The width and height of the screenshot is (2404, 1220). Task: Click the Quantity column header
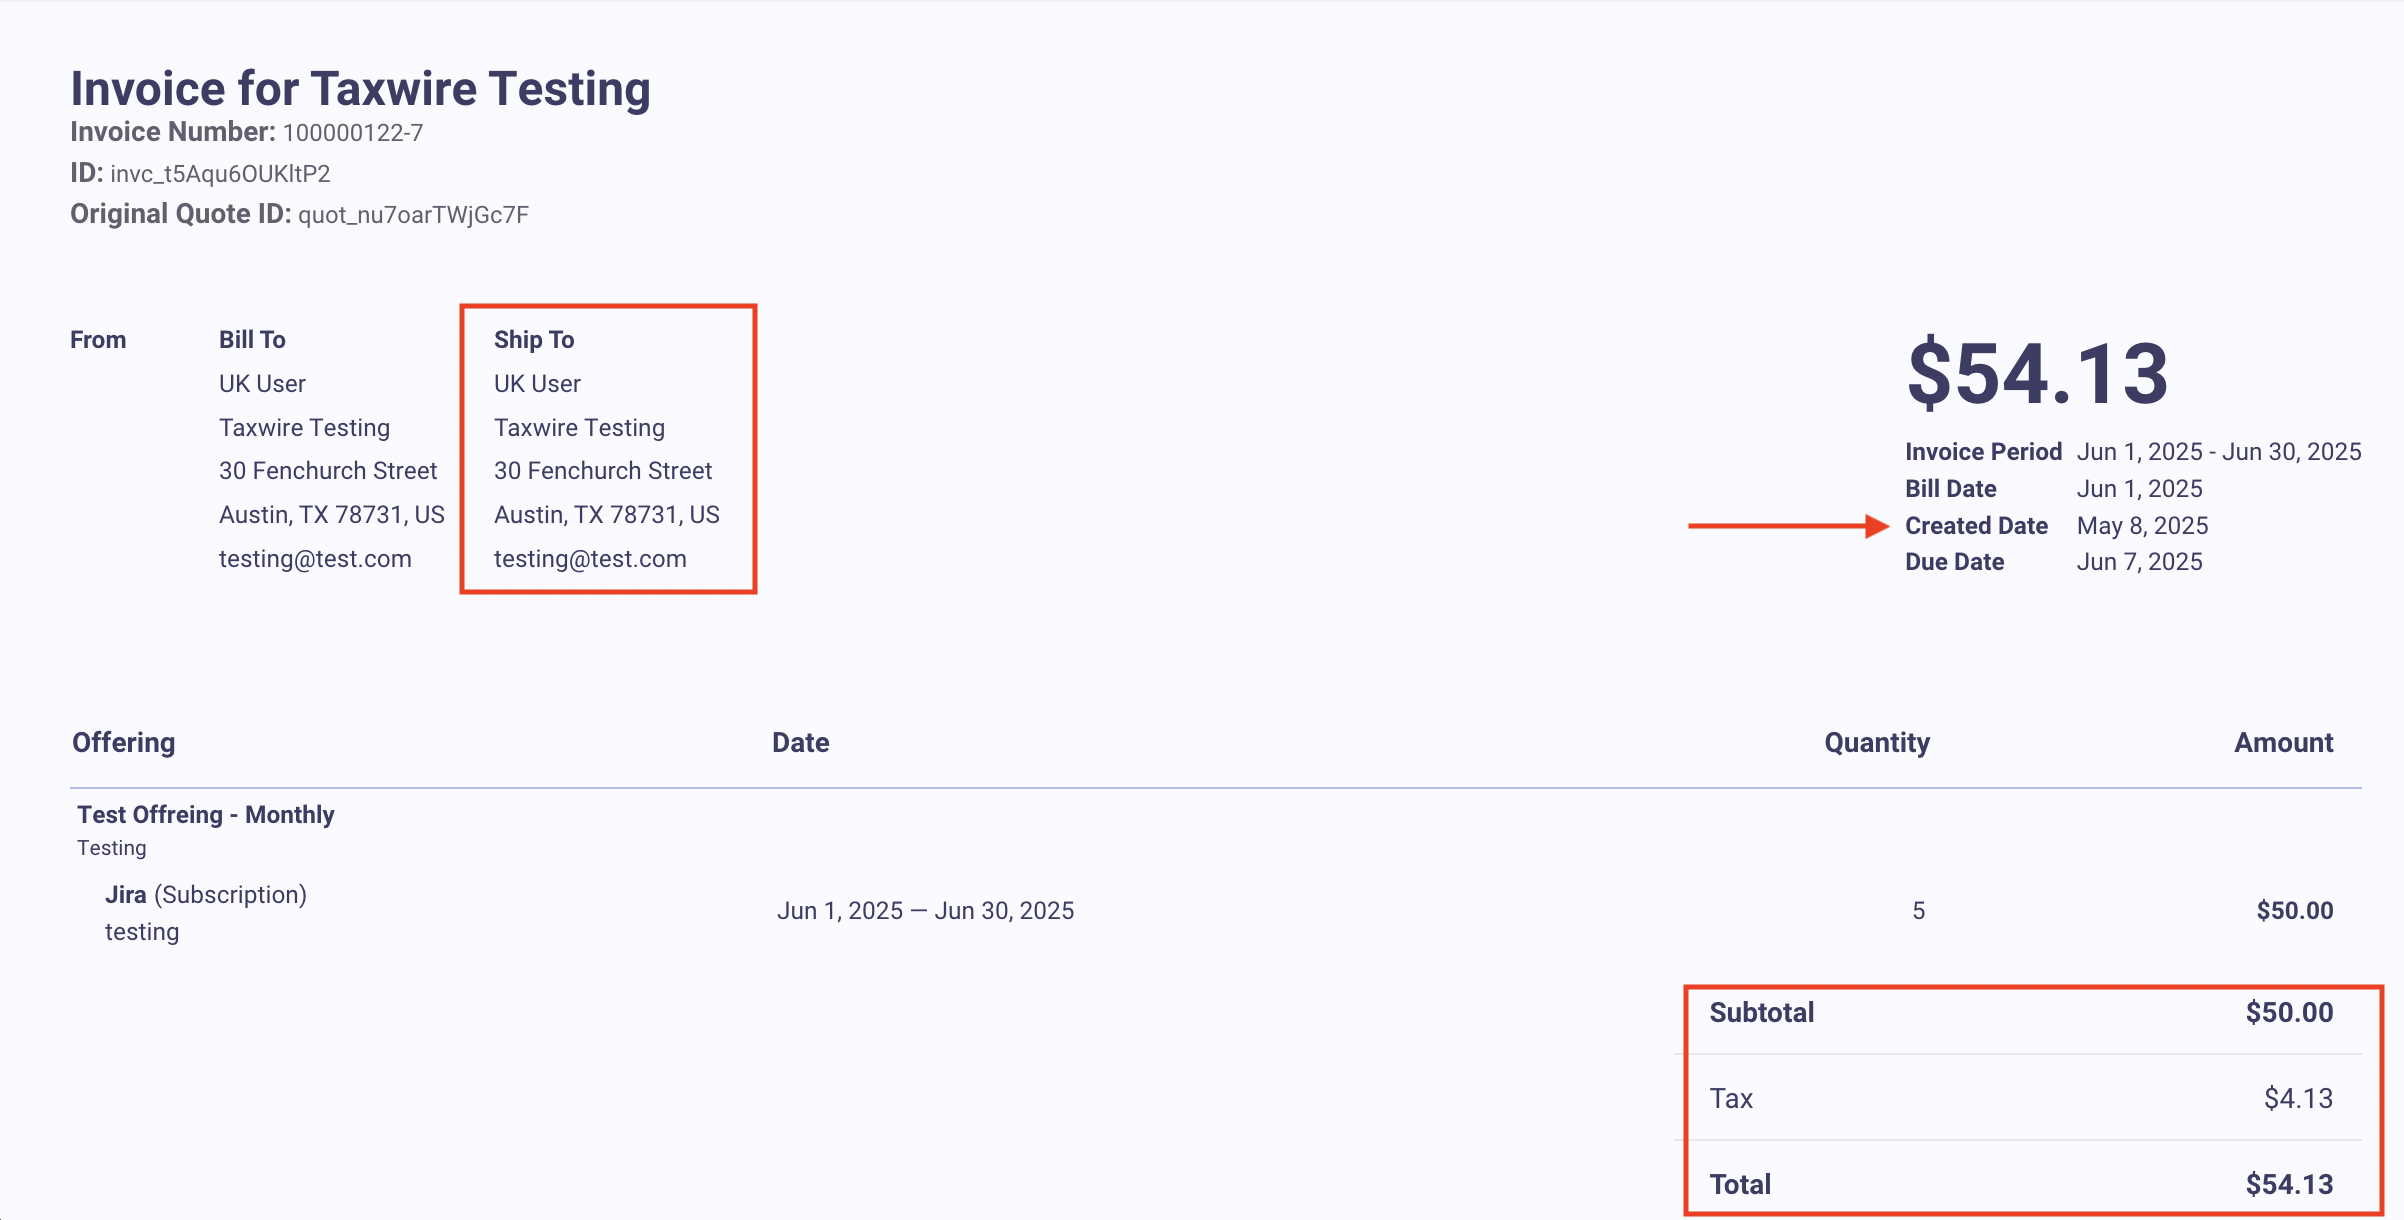point(1876,743)
